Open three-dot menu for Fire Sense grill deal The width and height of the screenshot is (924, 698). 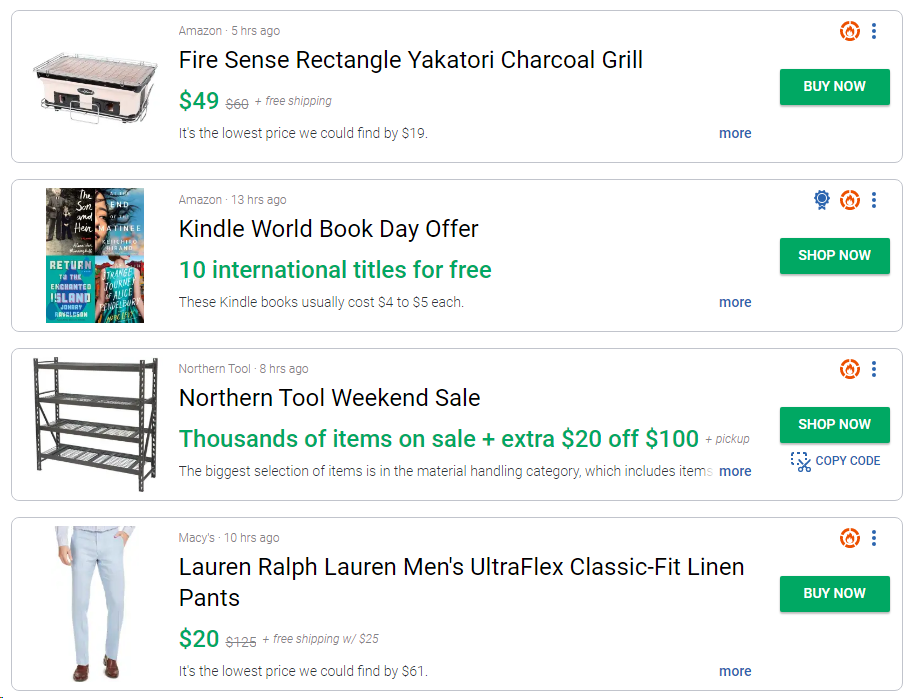coord(874,32)
